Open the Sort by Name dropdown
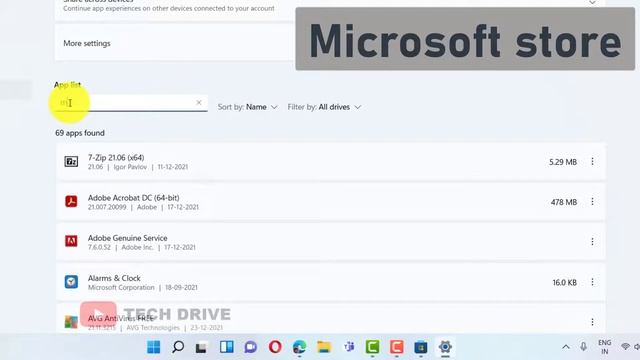This screenshot has width=640, height=360. coord(248,107)
